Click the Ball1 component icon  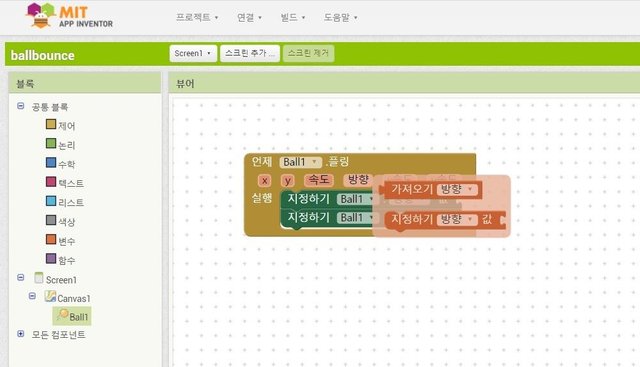(63, 314)
